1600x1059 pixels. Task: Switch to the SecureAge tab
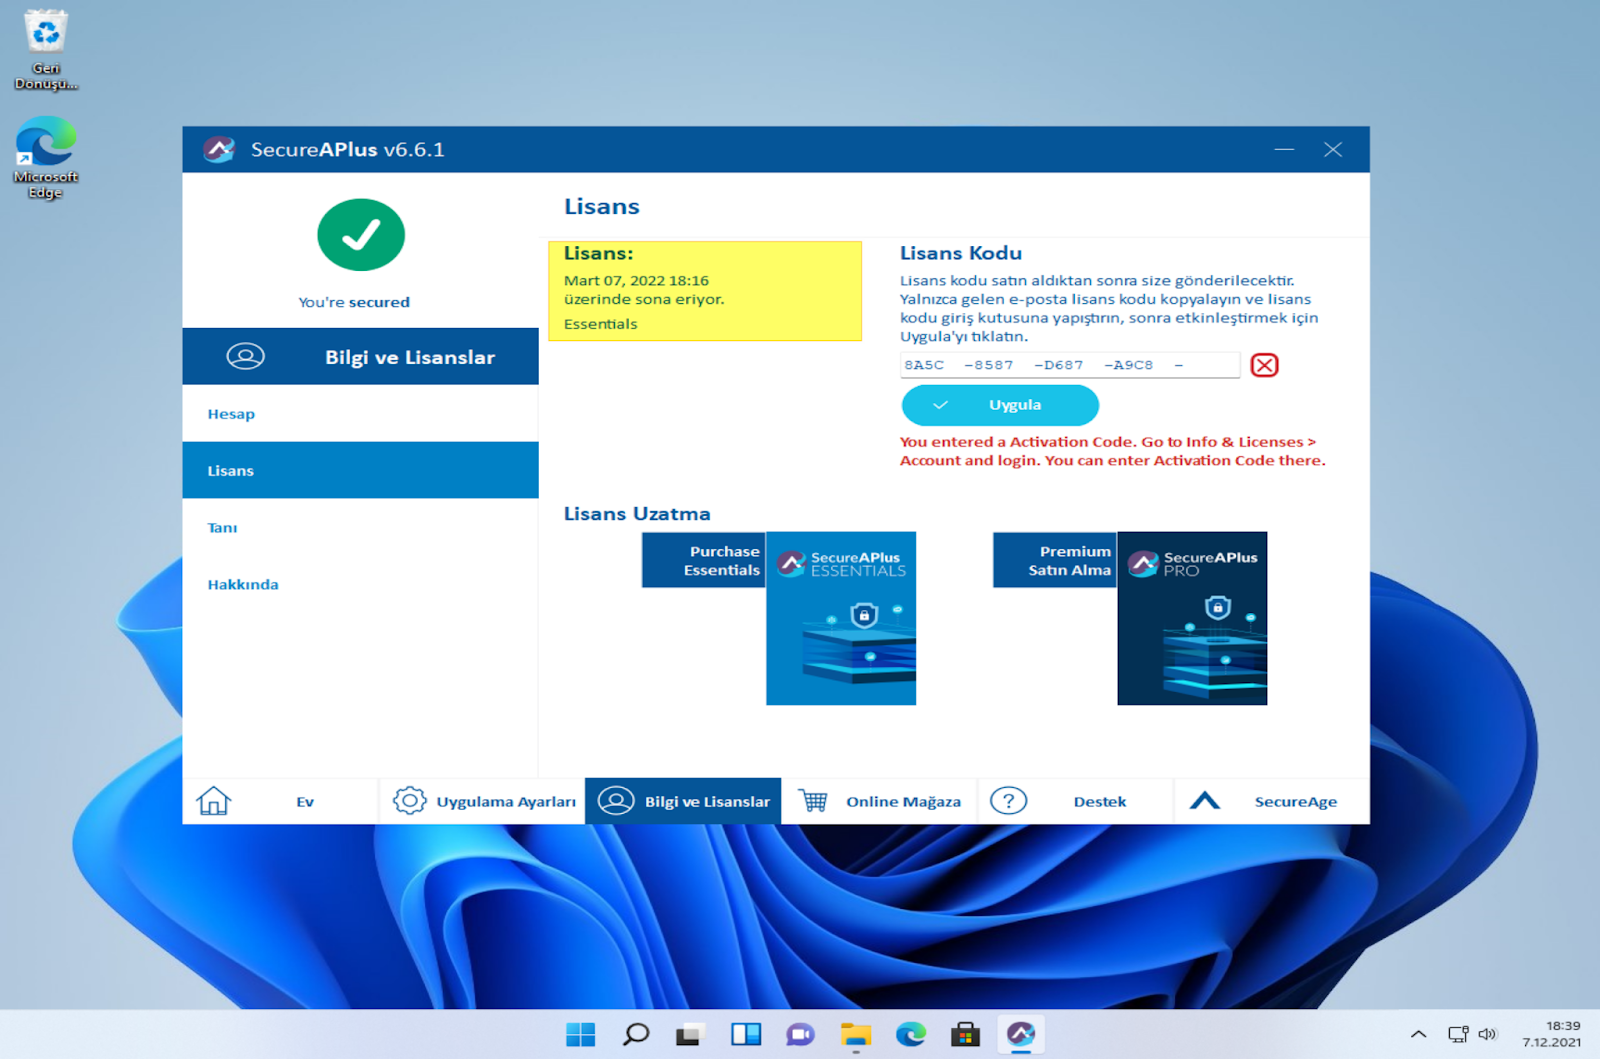[1271, 801]
